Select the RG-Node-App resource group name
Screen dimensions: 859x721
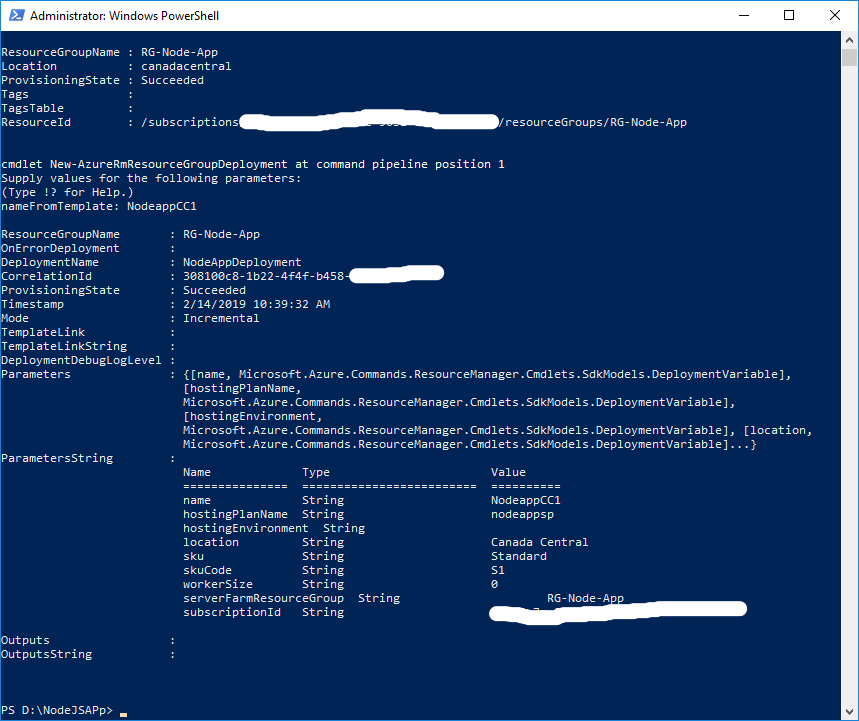pyautogui.click(x=178, y=51)
